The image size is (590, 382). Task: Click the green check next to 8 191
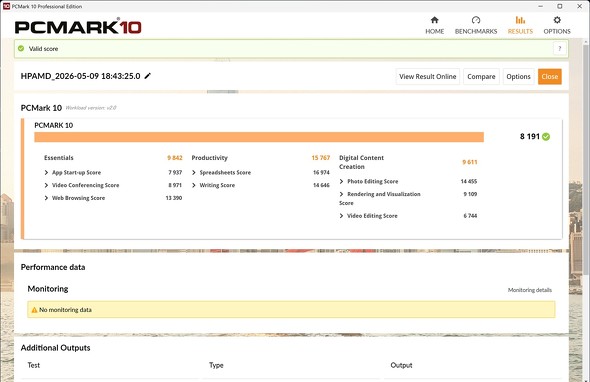[546, 137]
